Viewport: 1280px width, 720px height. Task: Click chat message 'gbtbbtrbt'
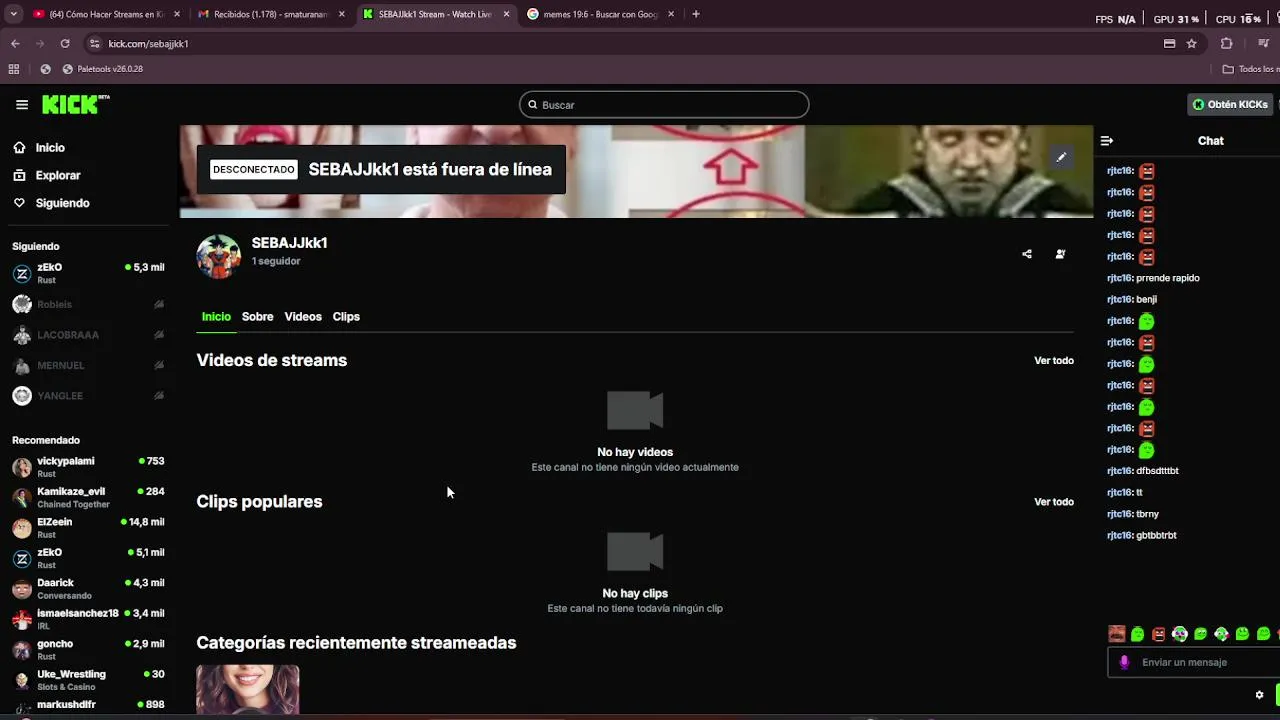[x=1156, y=535]
